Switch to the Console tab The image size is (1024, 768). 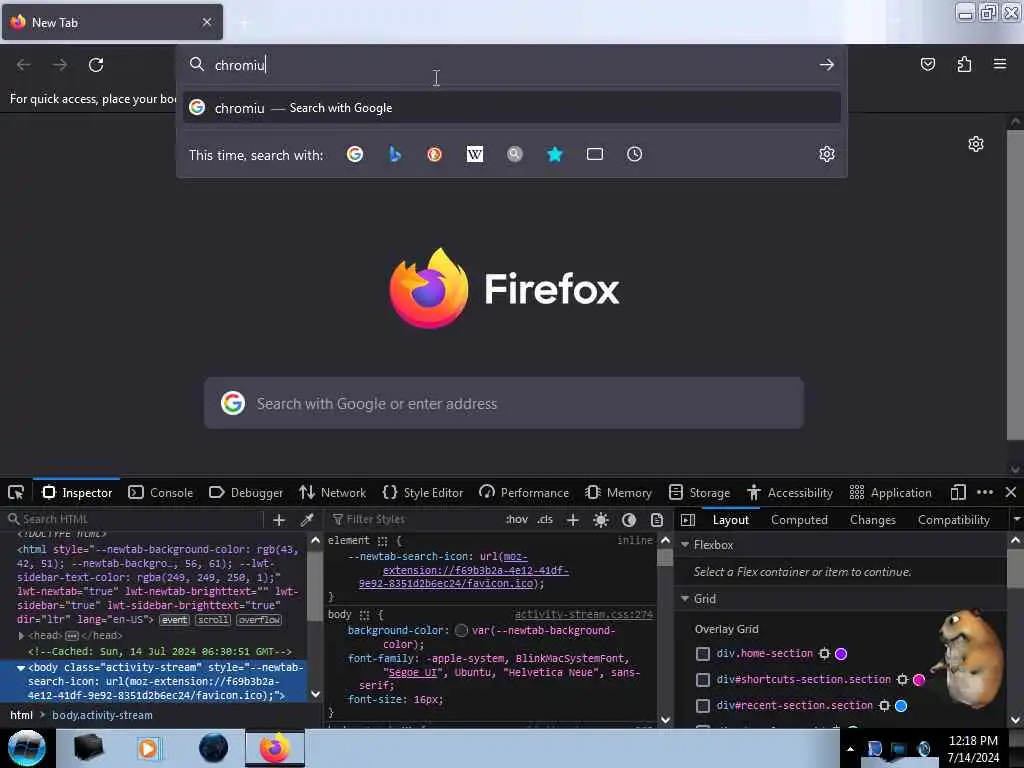pos(161,492)
